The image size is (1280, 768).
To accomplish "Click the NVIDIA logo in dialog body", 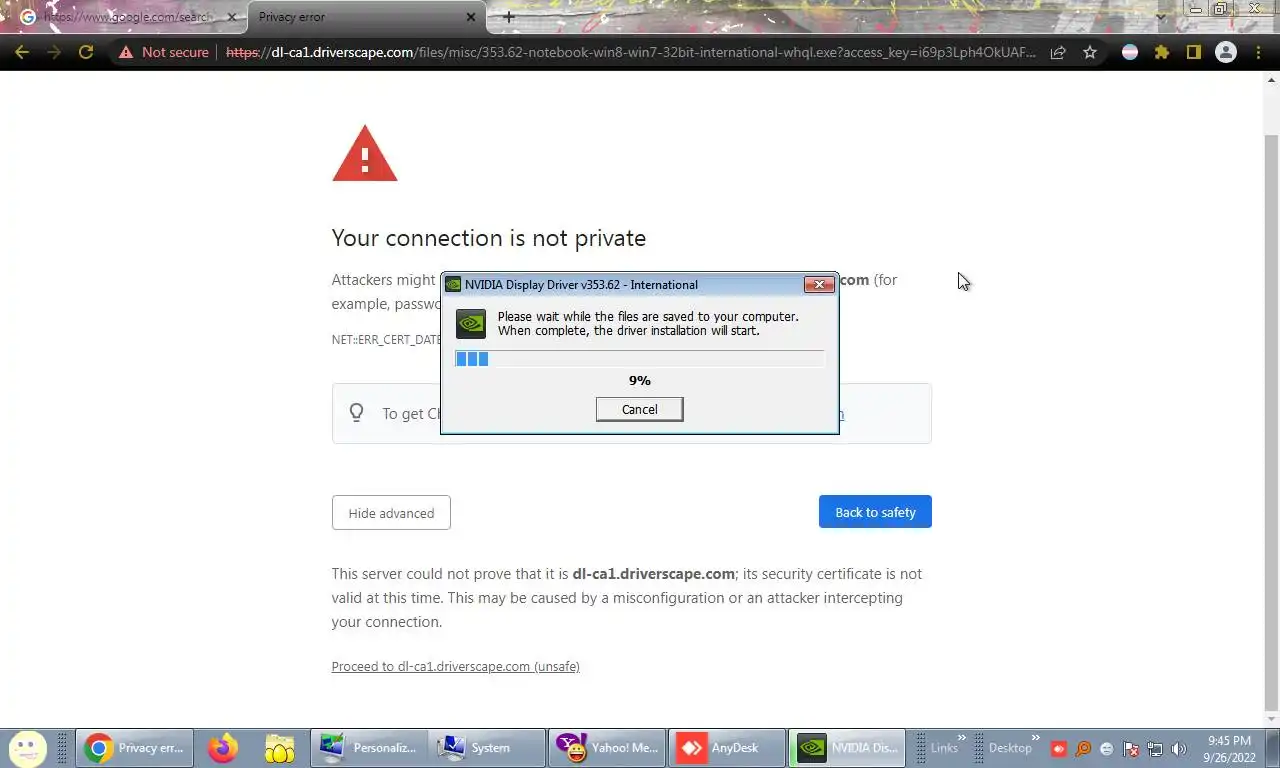I will coord(471,323).
